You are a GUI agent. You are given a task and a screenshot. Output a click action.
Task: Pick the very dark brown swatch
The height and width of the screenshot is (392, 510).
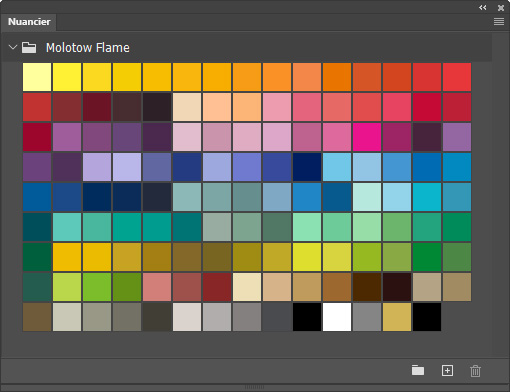click(397, 287)
